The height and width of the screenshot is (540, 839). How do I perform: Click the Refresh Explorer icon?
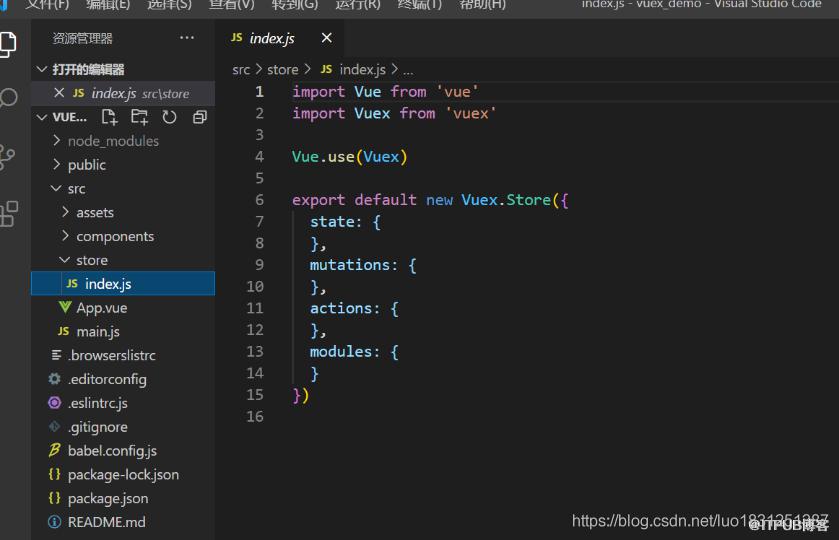pyautogui.click(x=169, y=117)
